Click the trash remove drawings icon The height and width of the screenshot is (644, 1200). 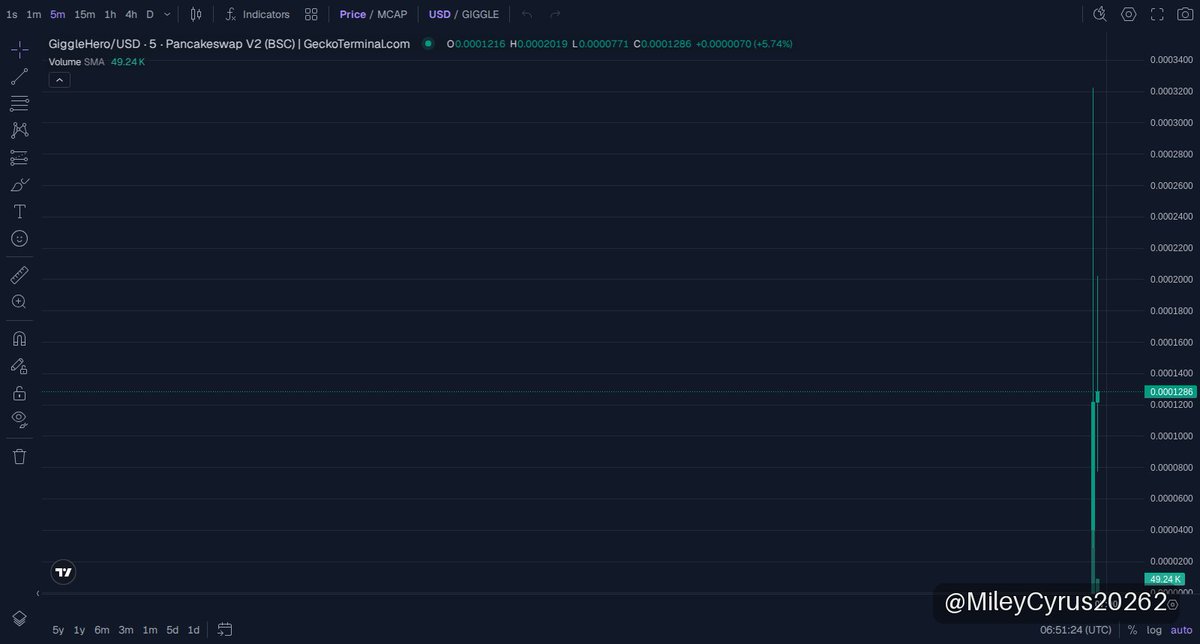pos(19,456)
